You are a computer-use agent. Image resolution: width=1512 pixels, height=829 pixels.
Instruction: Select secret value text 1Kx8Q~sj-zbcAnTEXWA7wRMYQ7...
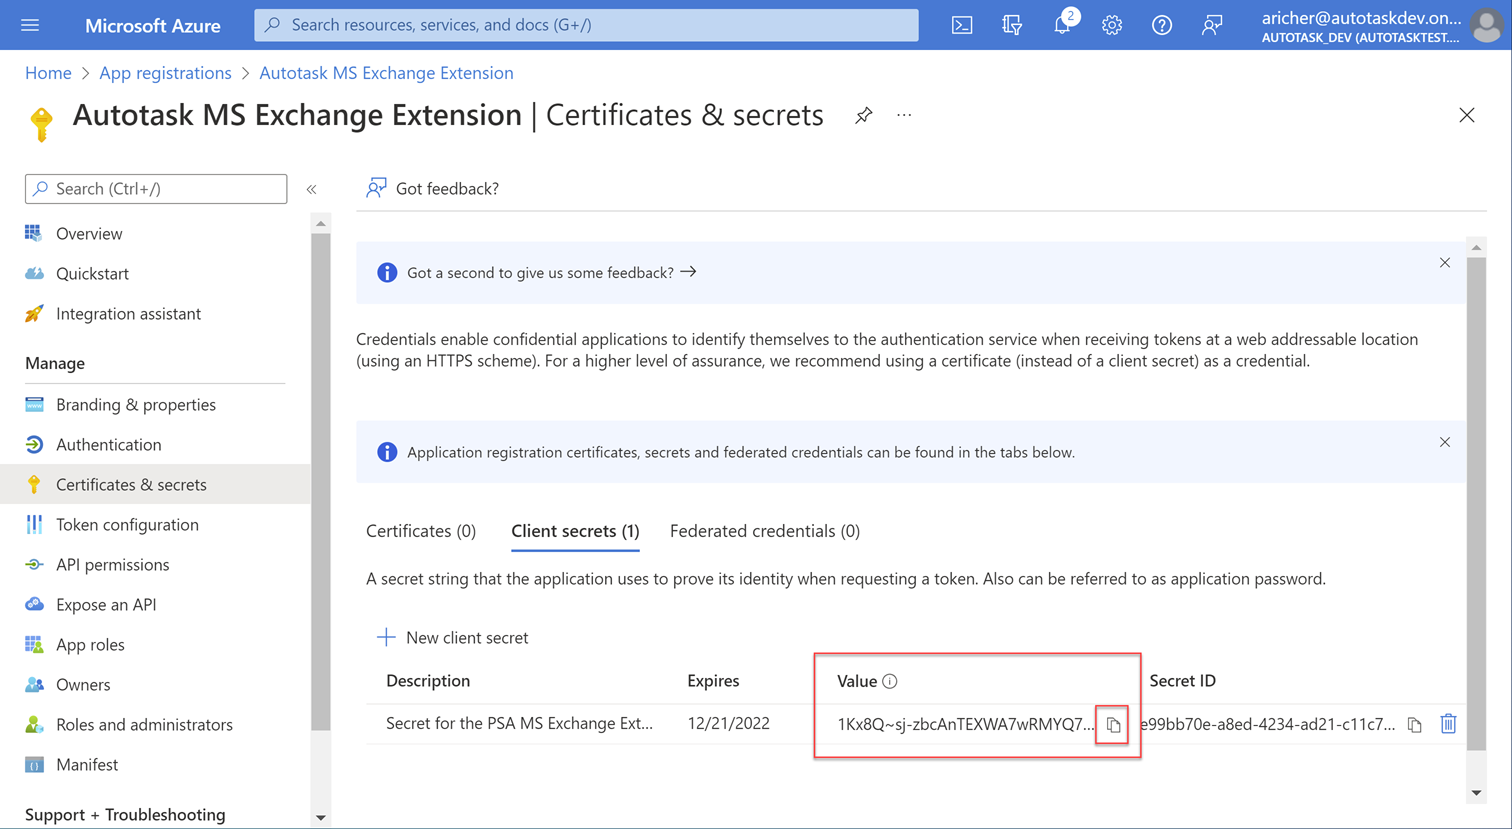click(966, 724)
